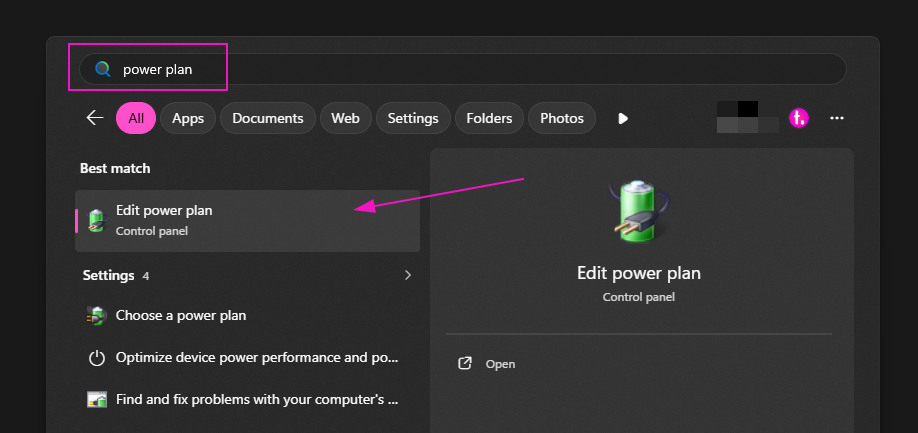The height and width of the screenshot is (433, 918).
Task: Switch to the Documents filter tab
Action: pyautogui.click(x=268, y=118)
